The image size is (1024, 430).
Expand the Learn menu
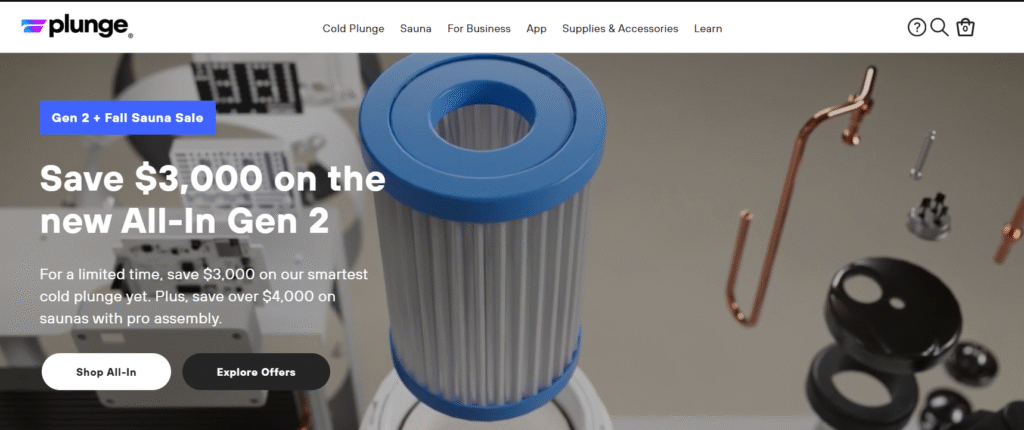(708, 29)
